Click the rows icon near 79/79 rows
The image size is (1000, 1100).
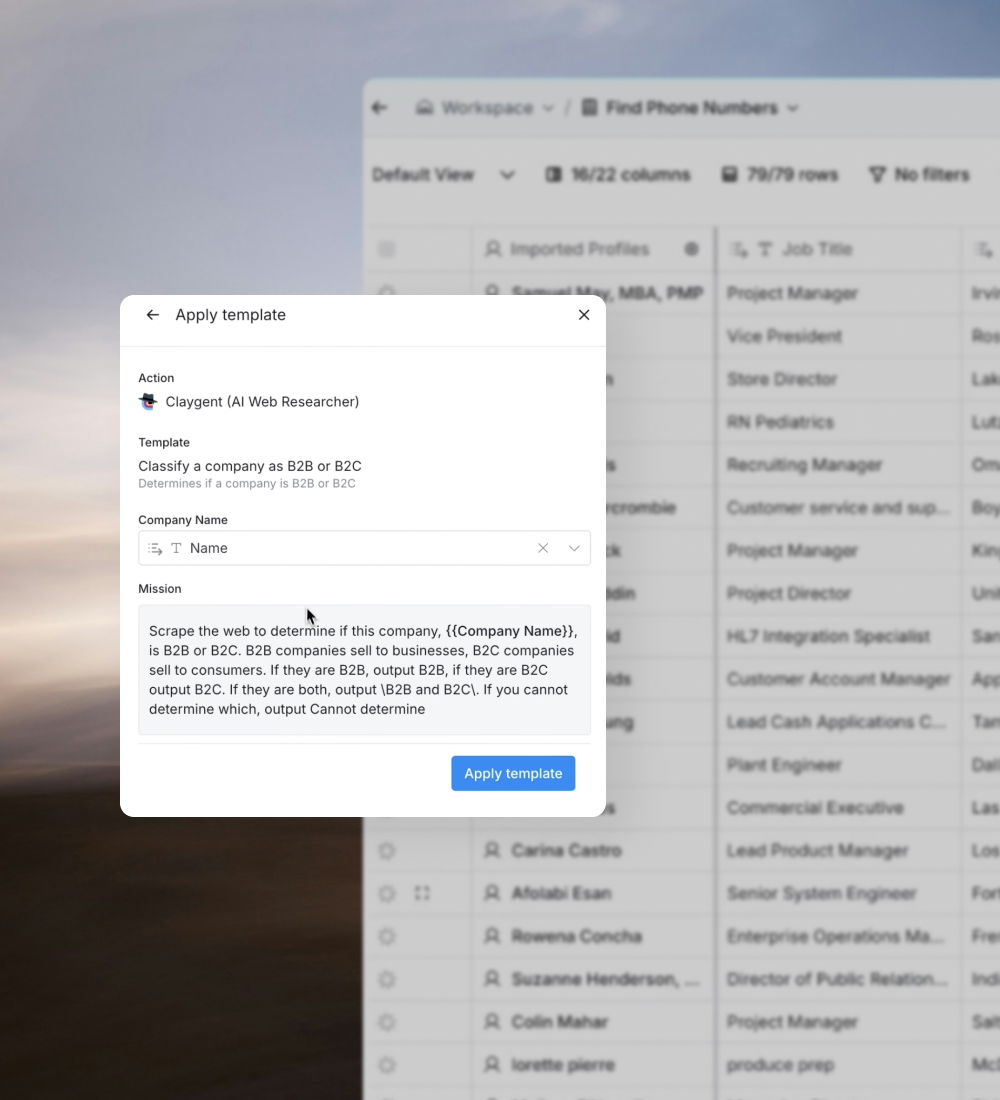point(729,174)
